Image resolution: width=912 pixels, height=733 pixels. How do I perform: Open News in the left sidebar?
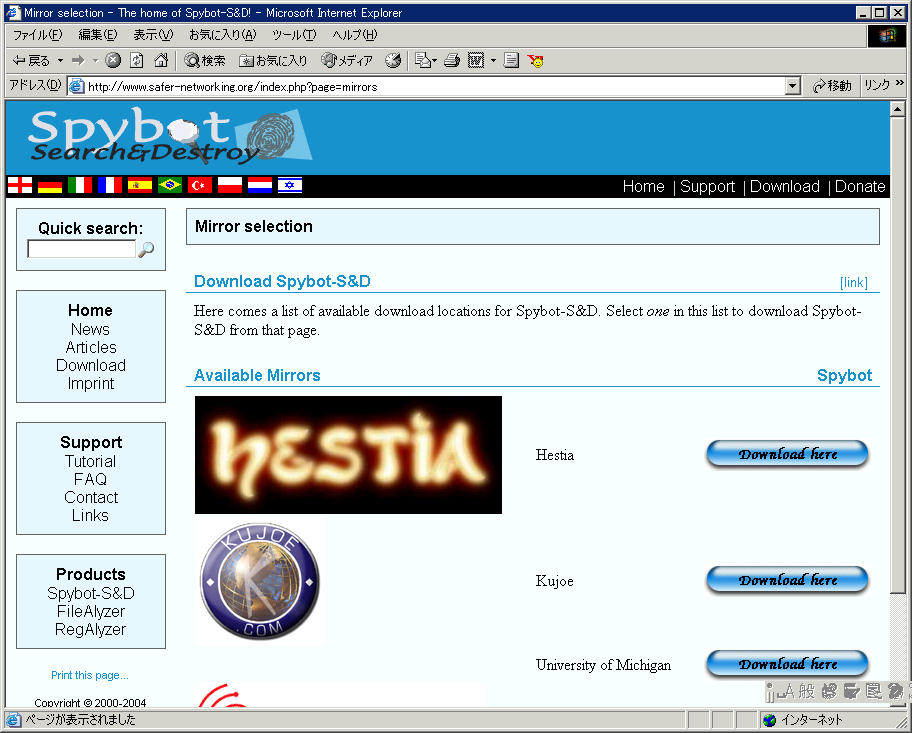(x=90, y=329)
